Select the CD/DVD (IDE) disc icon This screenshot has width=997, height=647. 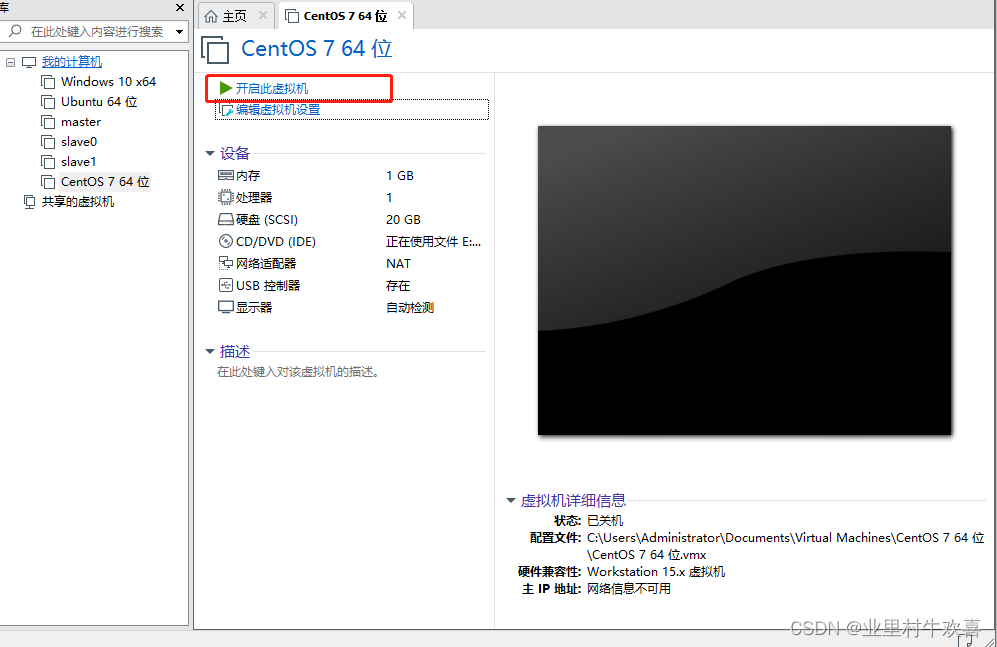pos(226,242)
